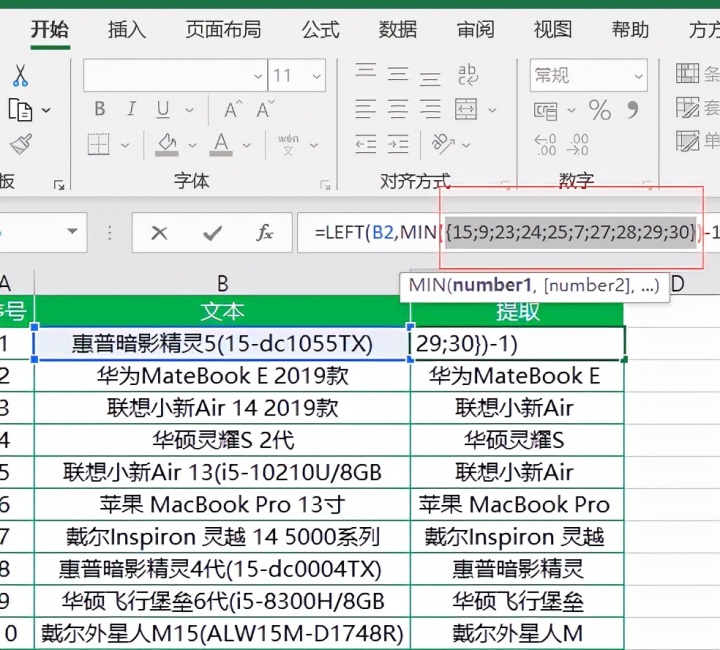Click cell 华为MateBook E 2019款
This screenshot has height=650, width=720.
tap(222, 376)
